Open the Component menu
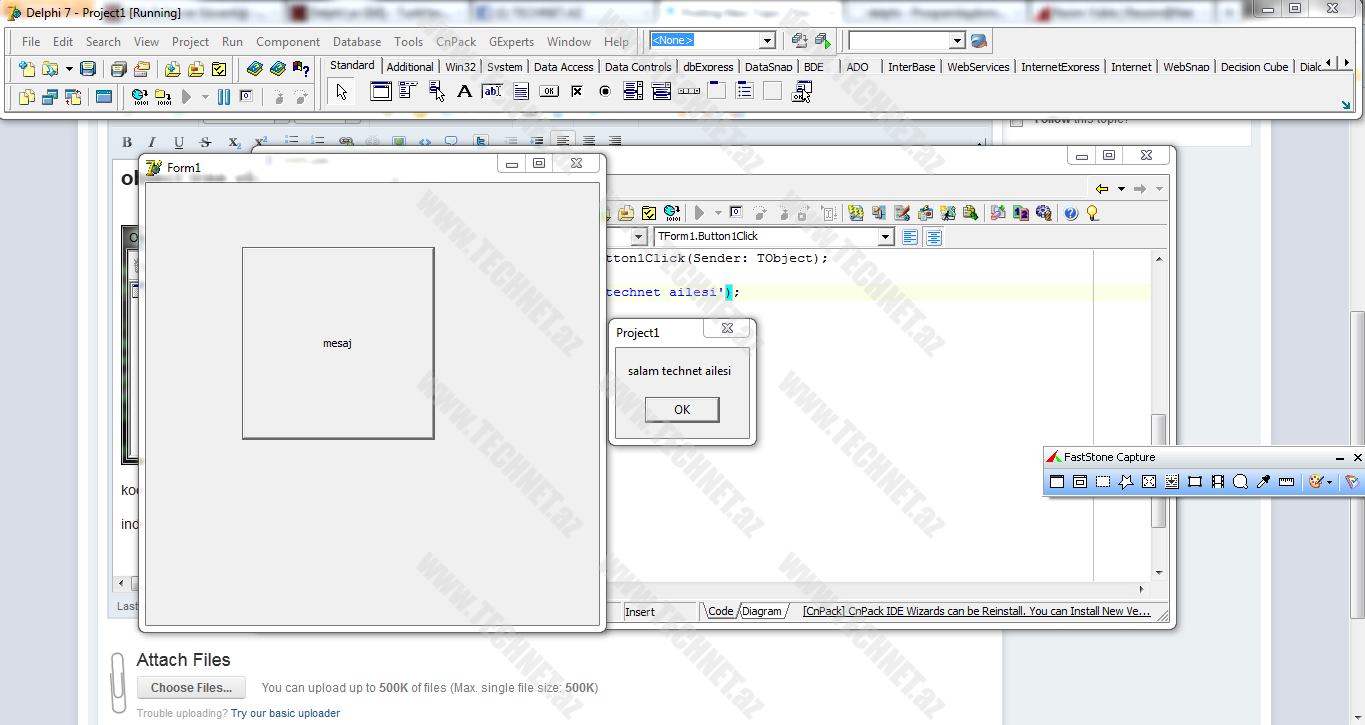Viewport: 1365px width, 725px height. click(288, 42)
